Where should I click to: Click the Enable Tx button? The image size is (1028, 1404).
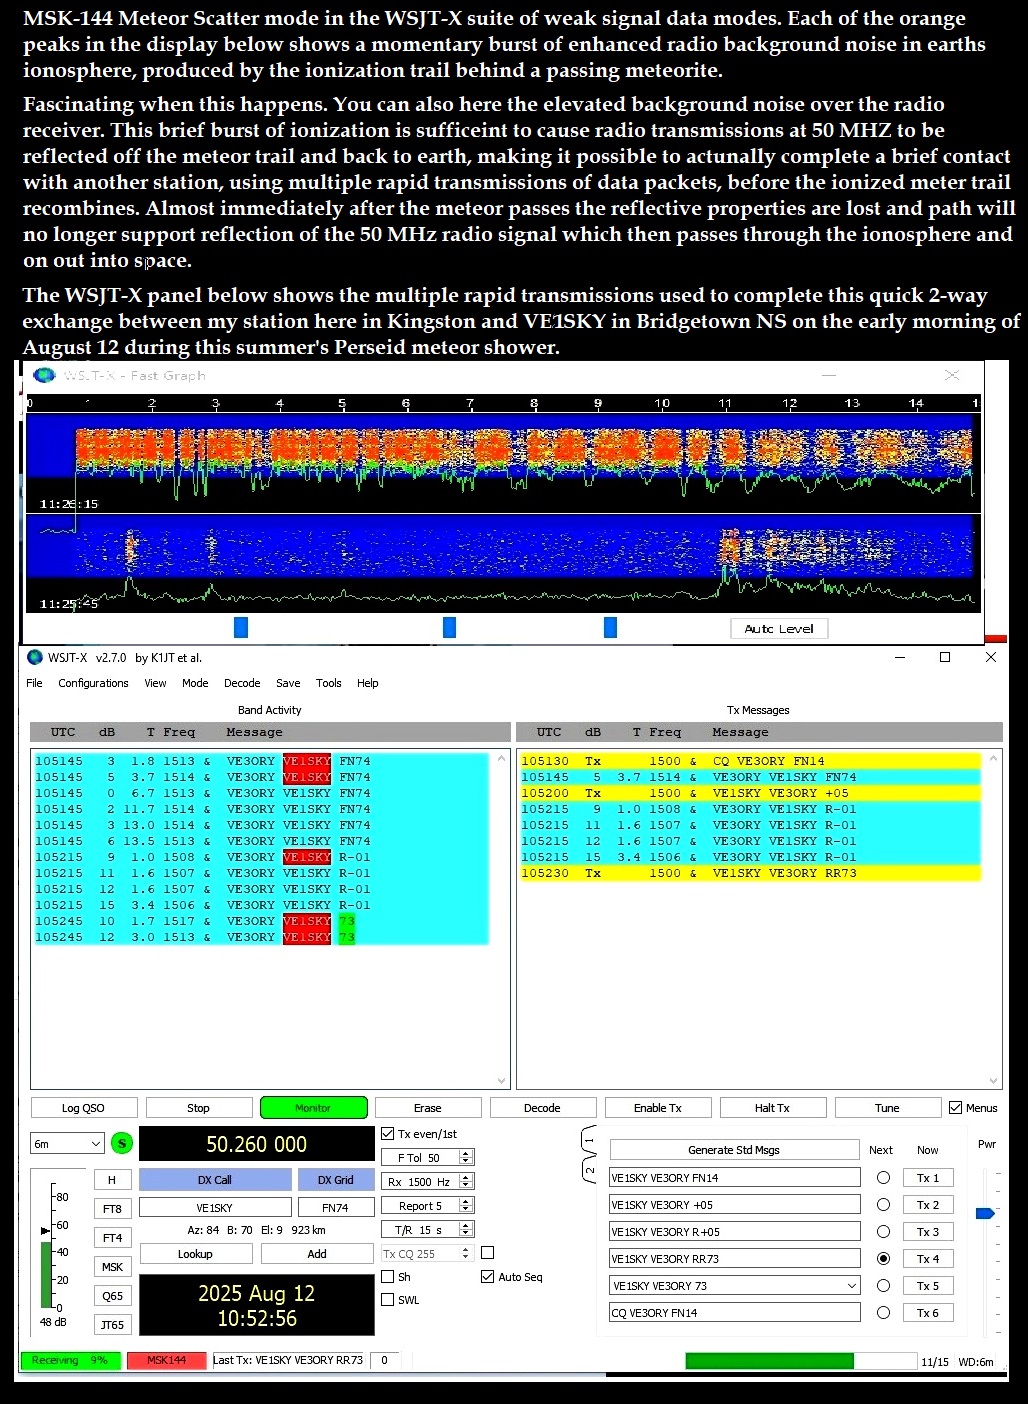tap(657, 1108)
